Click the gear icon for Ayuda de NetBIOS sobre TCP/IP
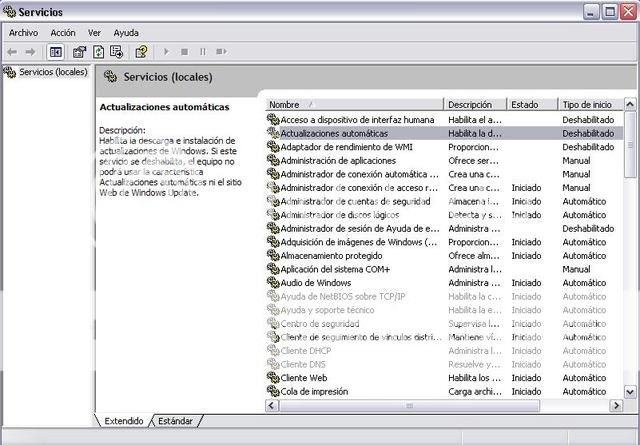This screenshot has height=445, width=640. (x=273, y=296)
